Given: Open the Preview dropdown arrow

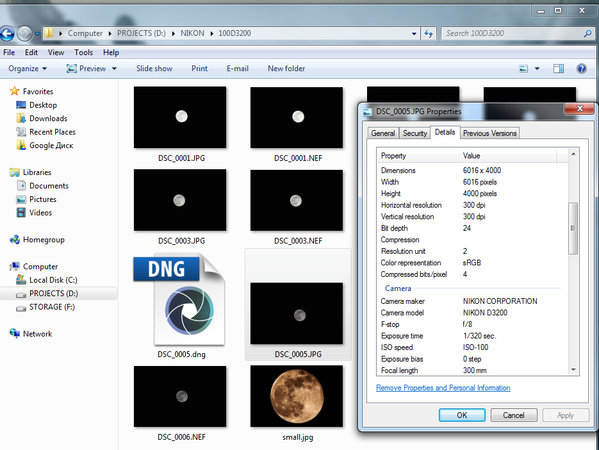Looking at the screenshot, I should click(114, 69).
